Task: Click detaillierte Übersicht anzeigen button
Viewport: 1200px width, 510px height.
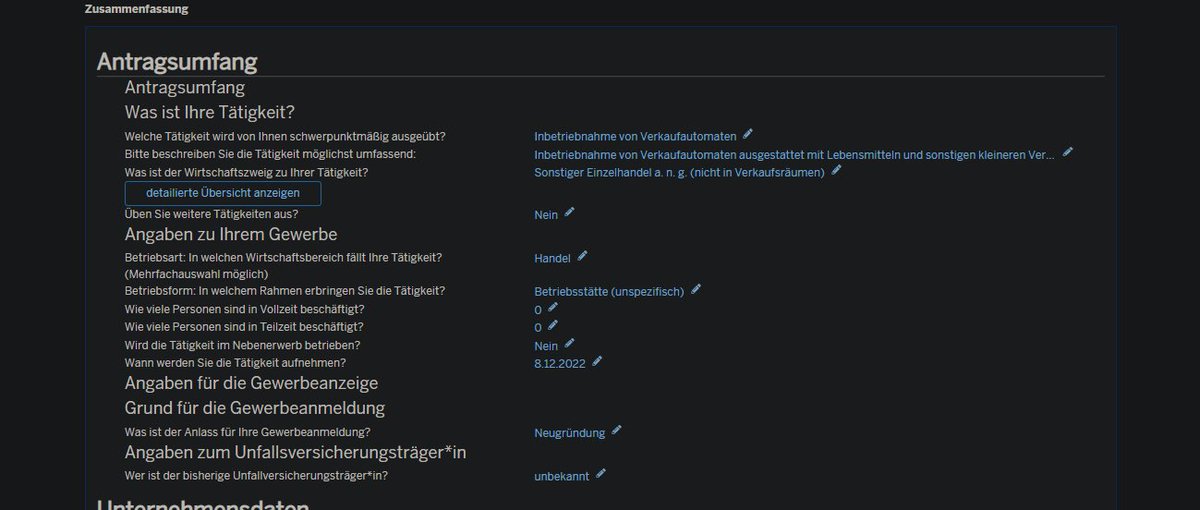Action: [223, 193]
